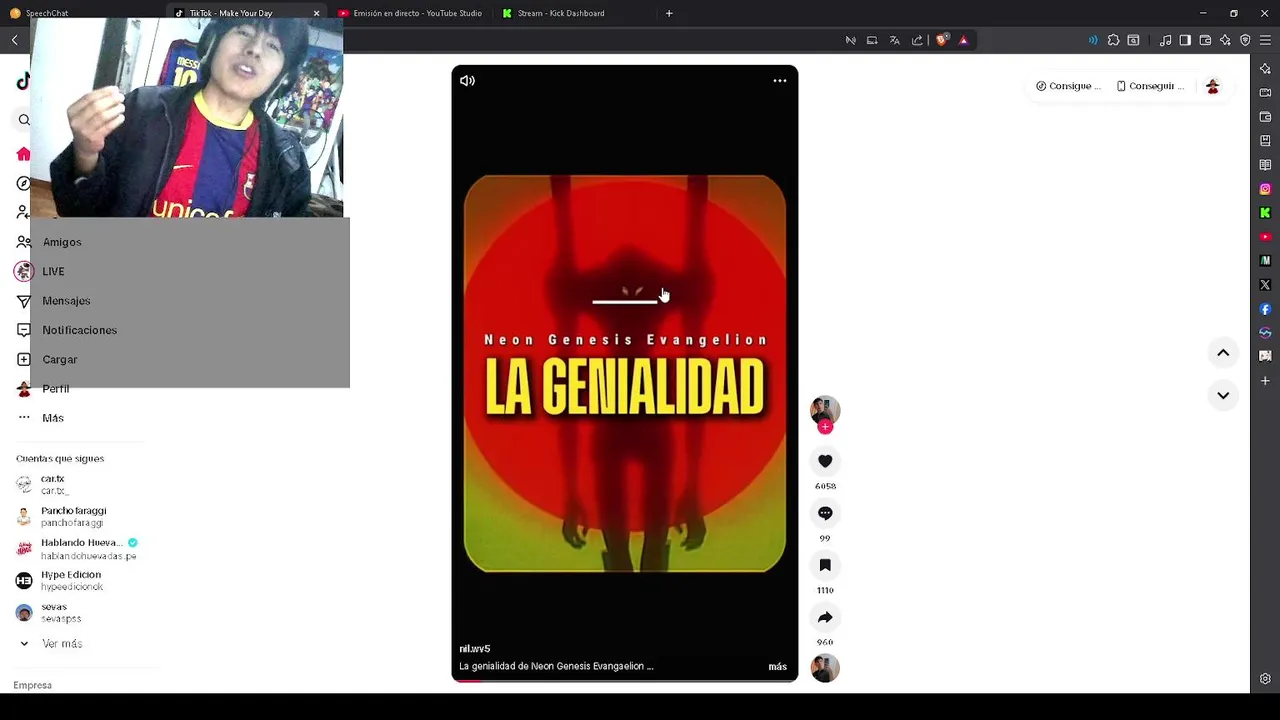Click the Consigue button in header

pos(1068,86)
